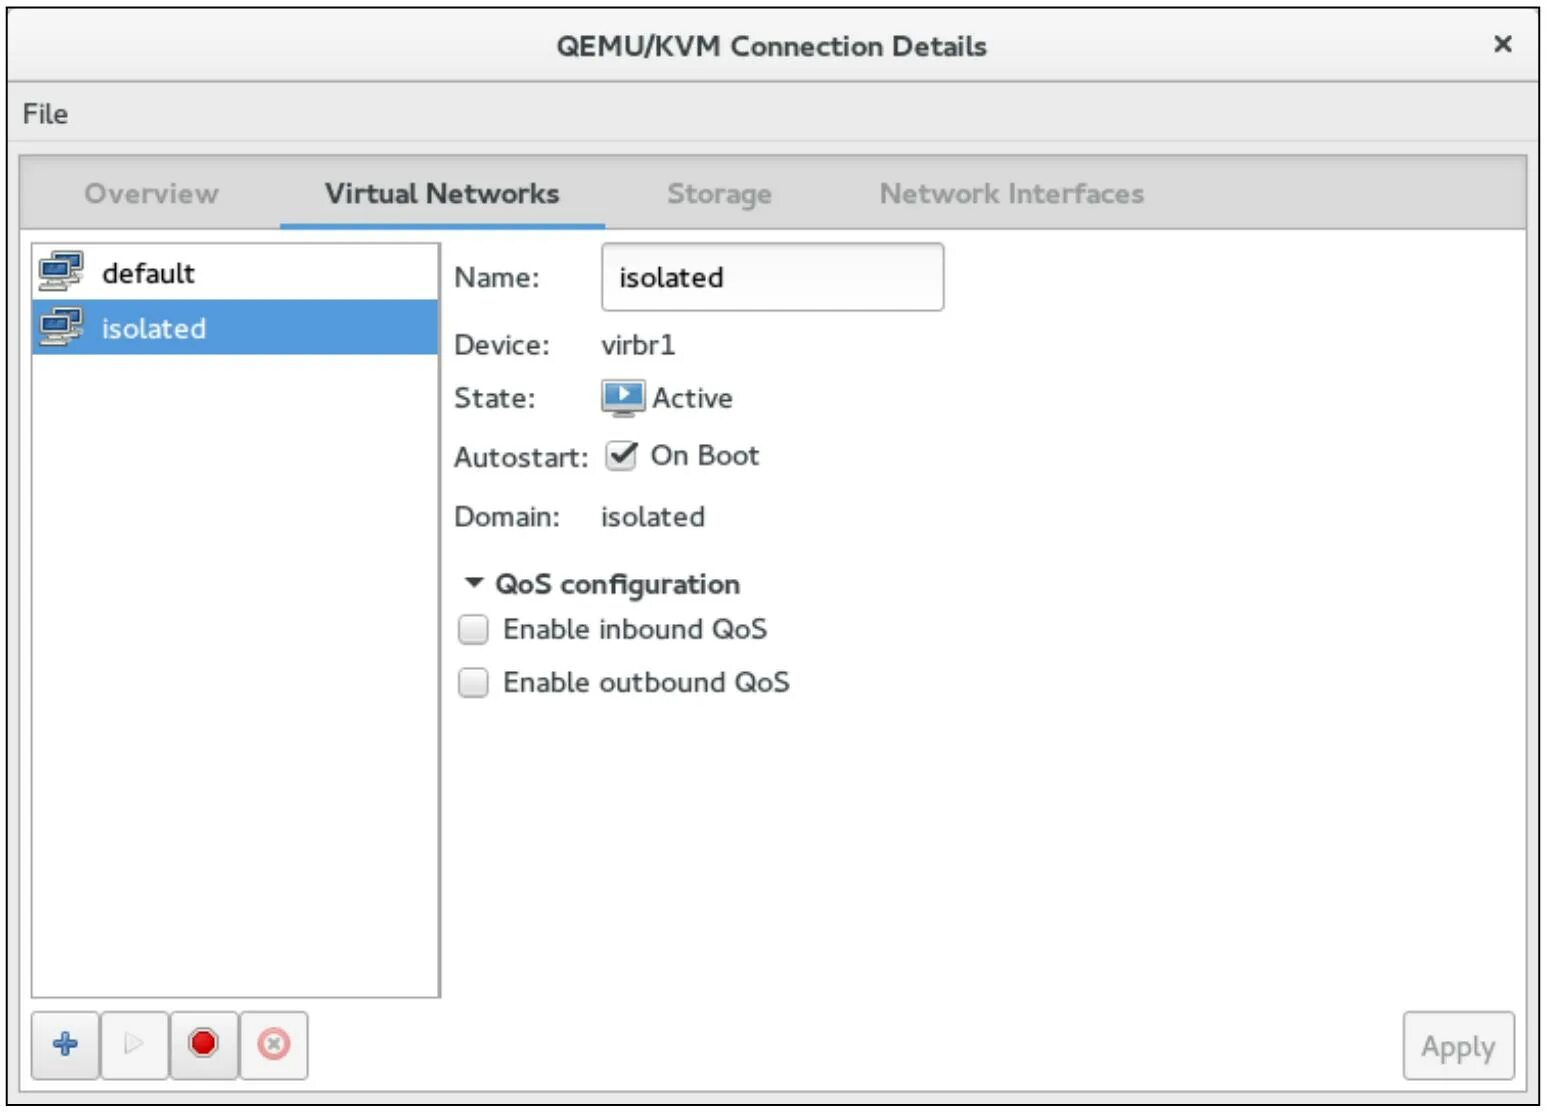Go to the Network Interfaces tab
This screenshot has width=1547, height=1112.
[x=1011, y=193]
